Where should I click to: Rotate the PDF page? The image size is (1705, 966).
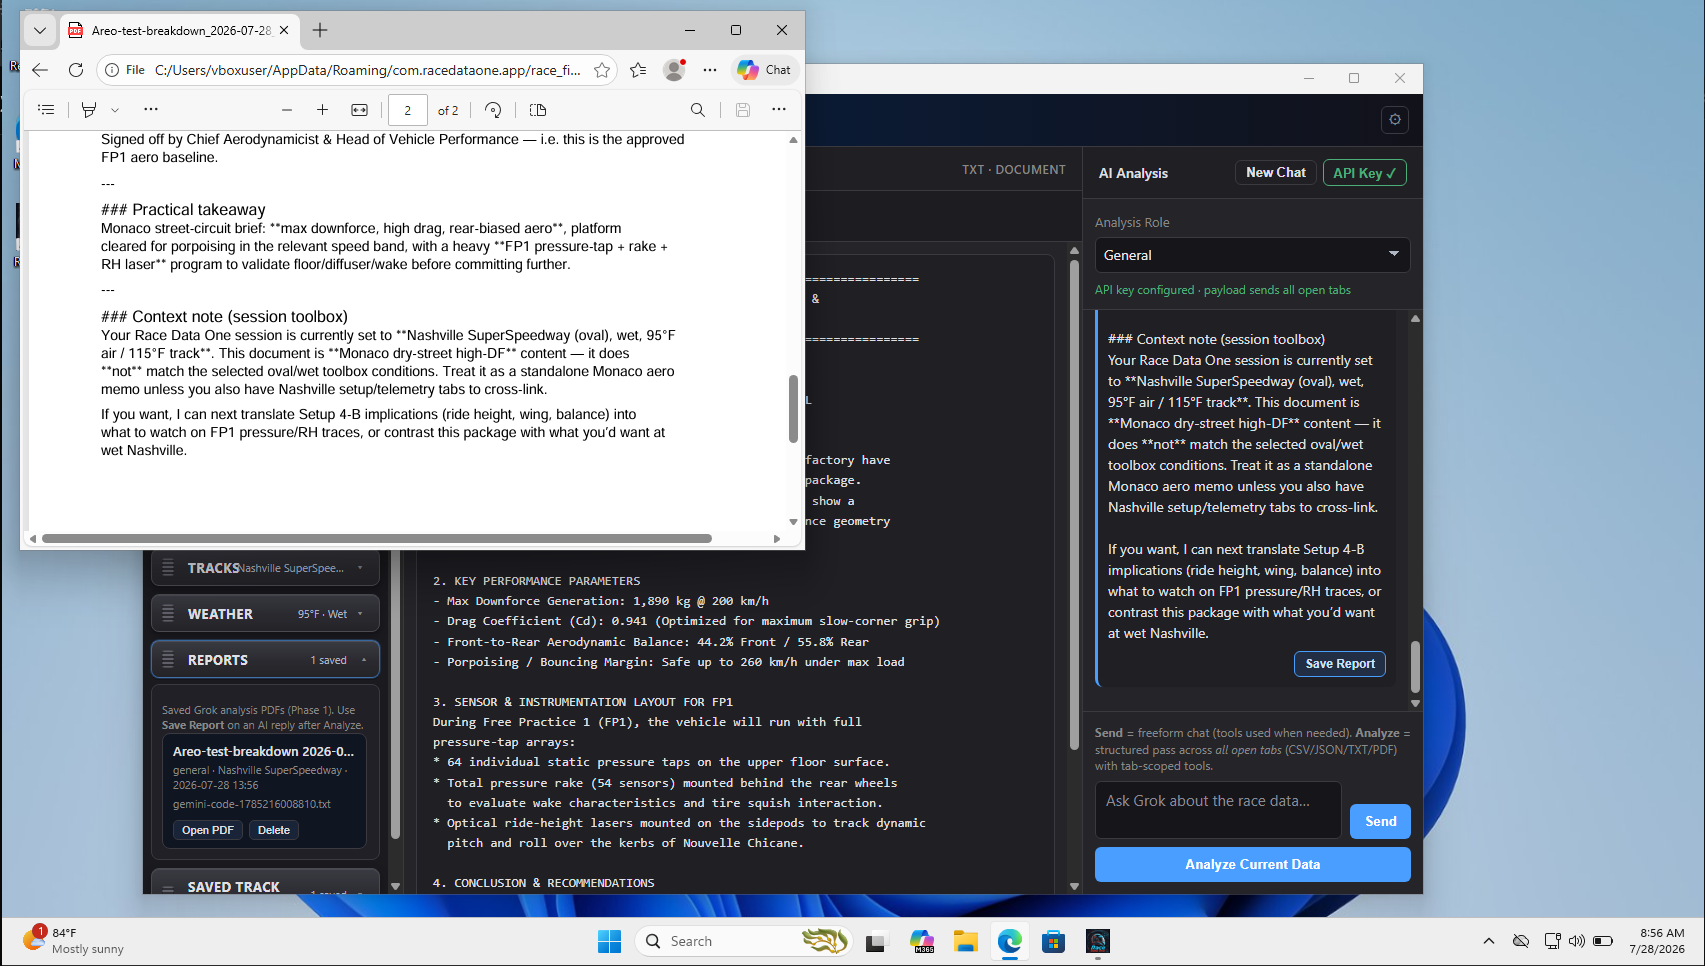tap(493, 110)
